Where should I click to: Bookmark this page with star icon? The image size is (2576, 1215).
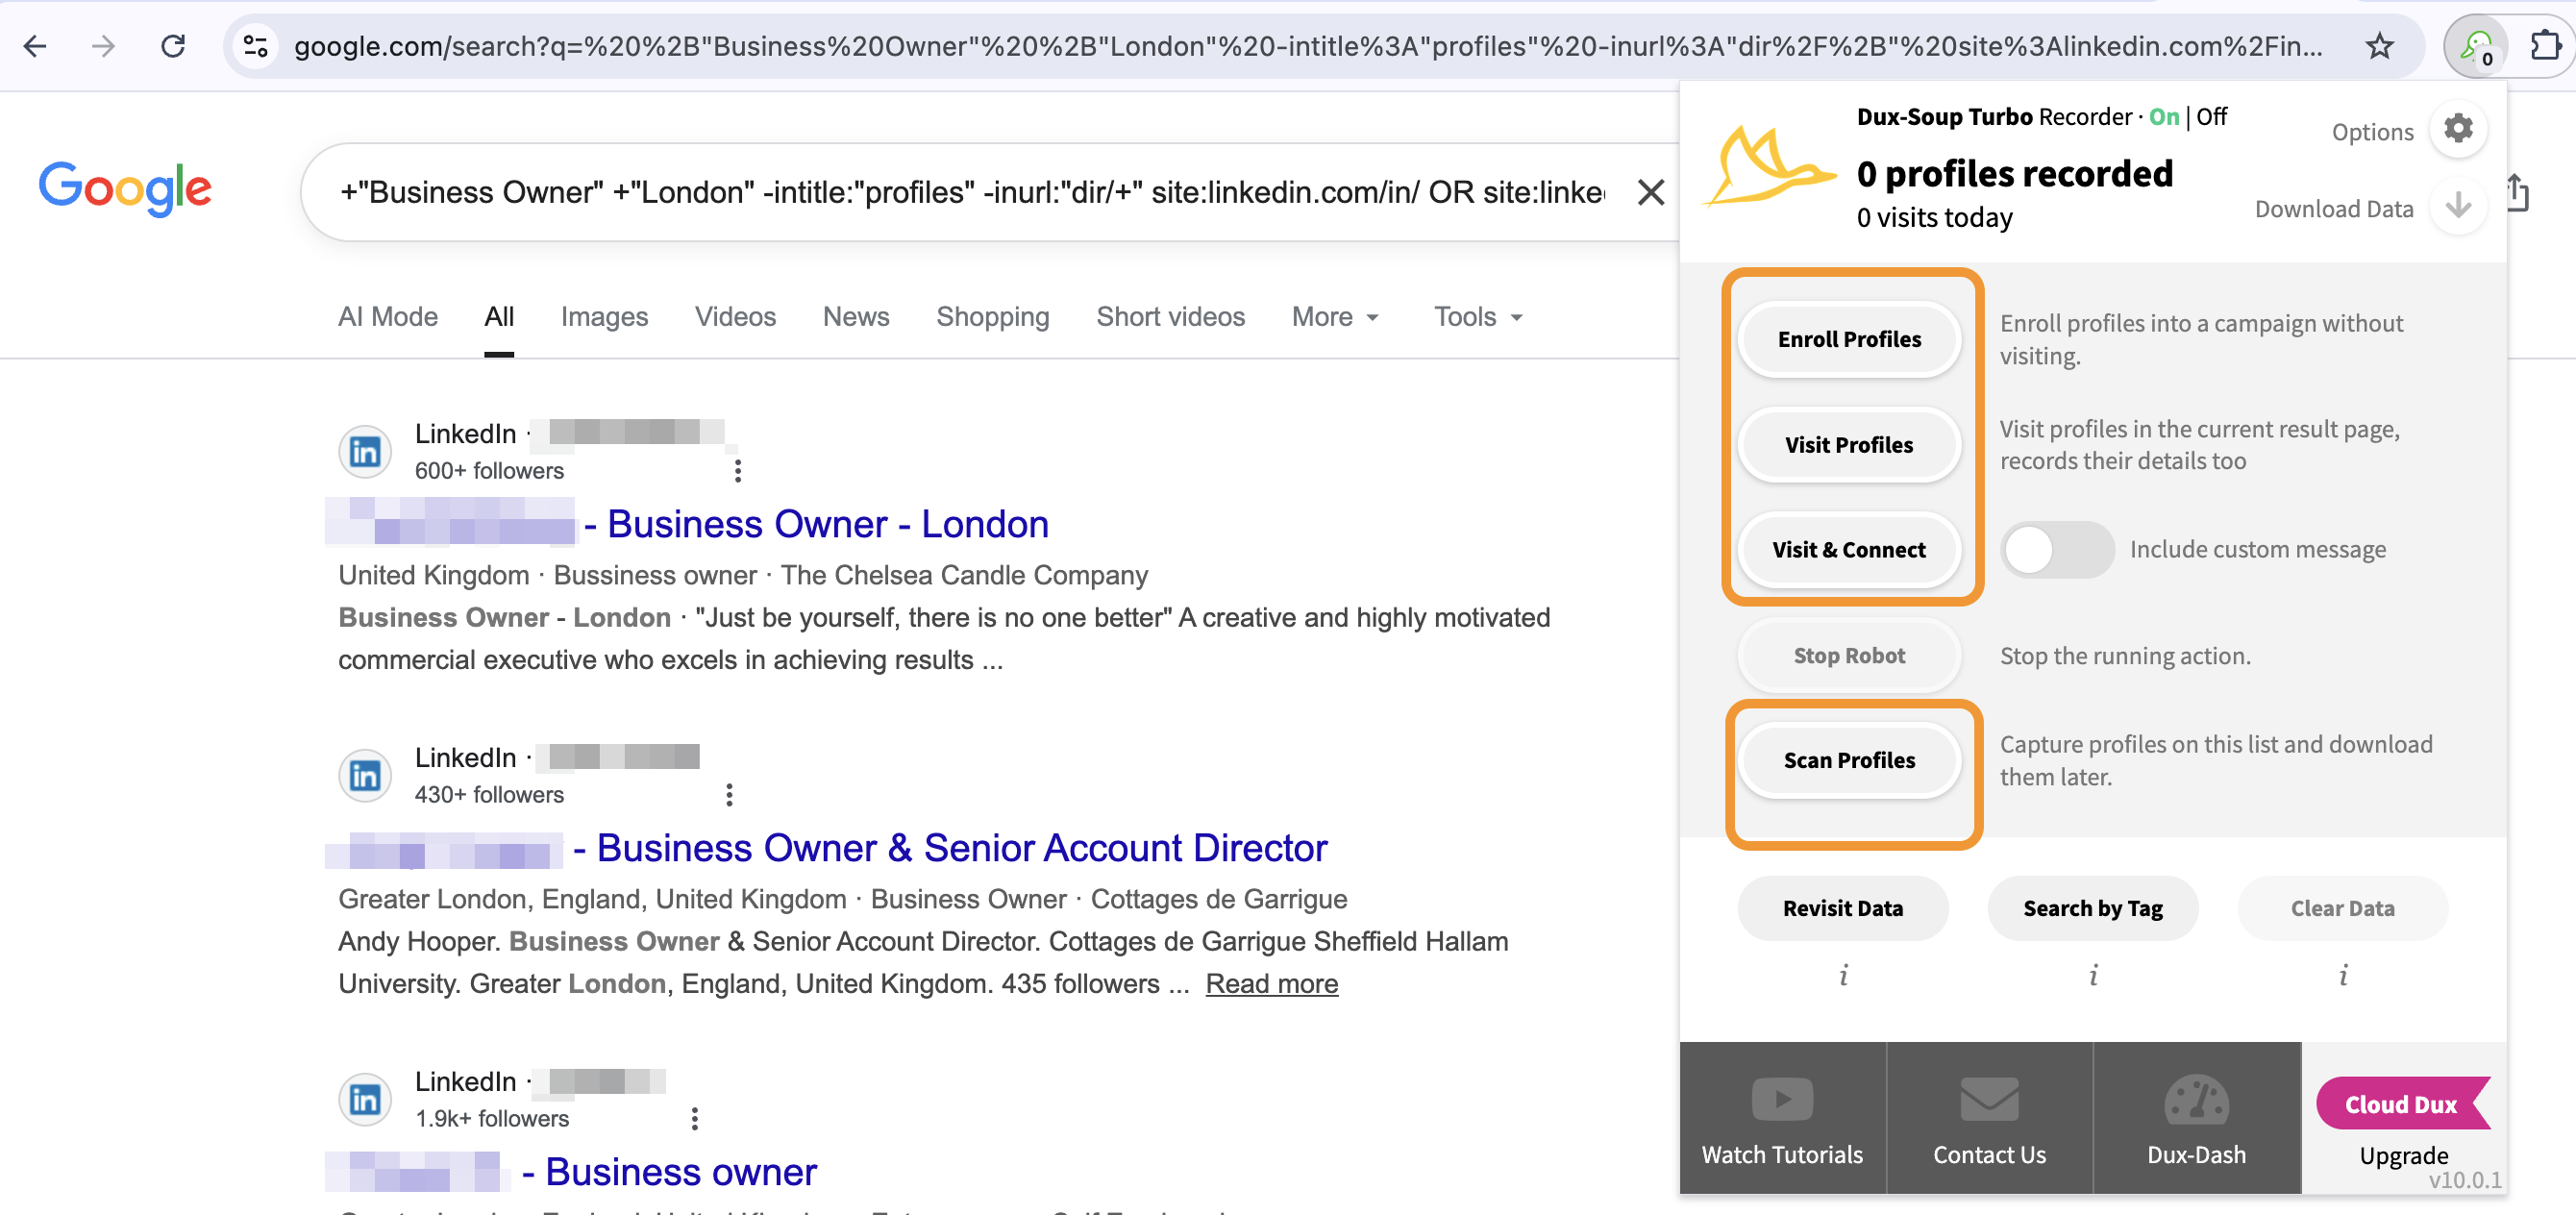click(2379, 46)
